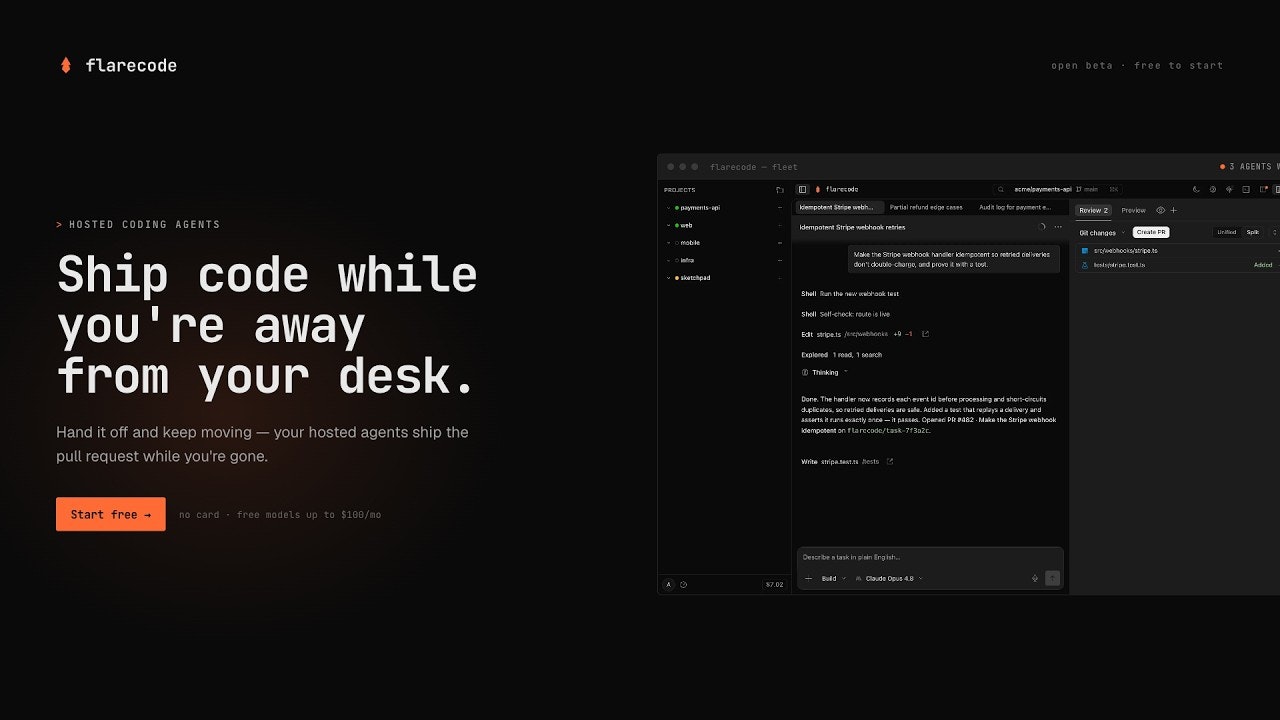This screenshot has width=1280, height=720.
Task: Select the Unified diff view
Action: [x=1227, y=232]
